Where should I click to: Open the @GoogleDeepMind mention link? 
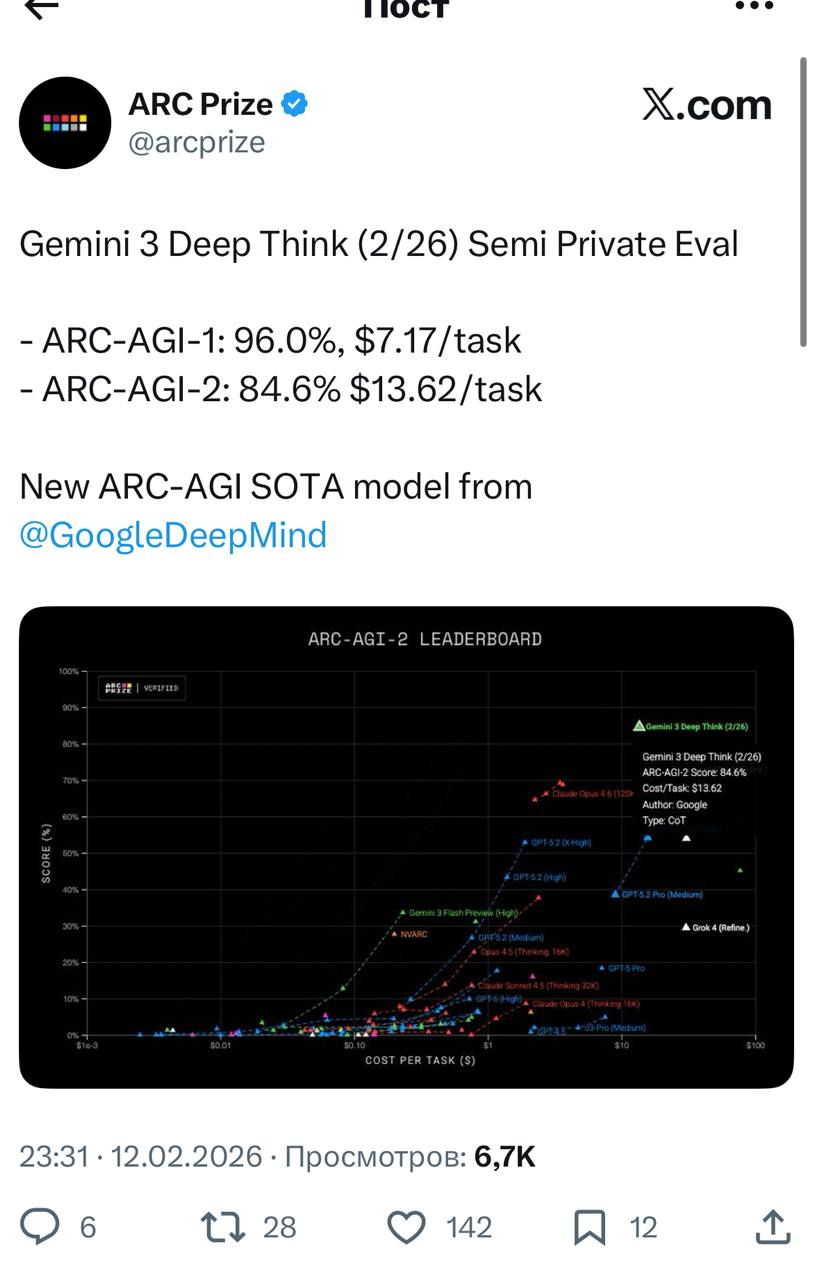tap(173, 535)
